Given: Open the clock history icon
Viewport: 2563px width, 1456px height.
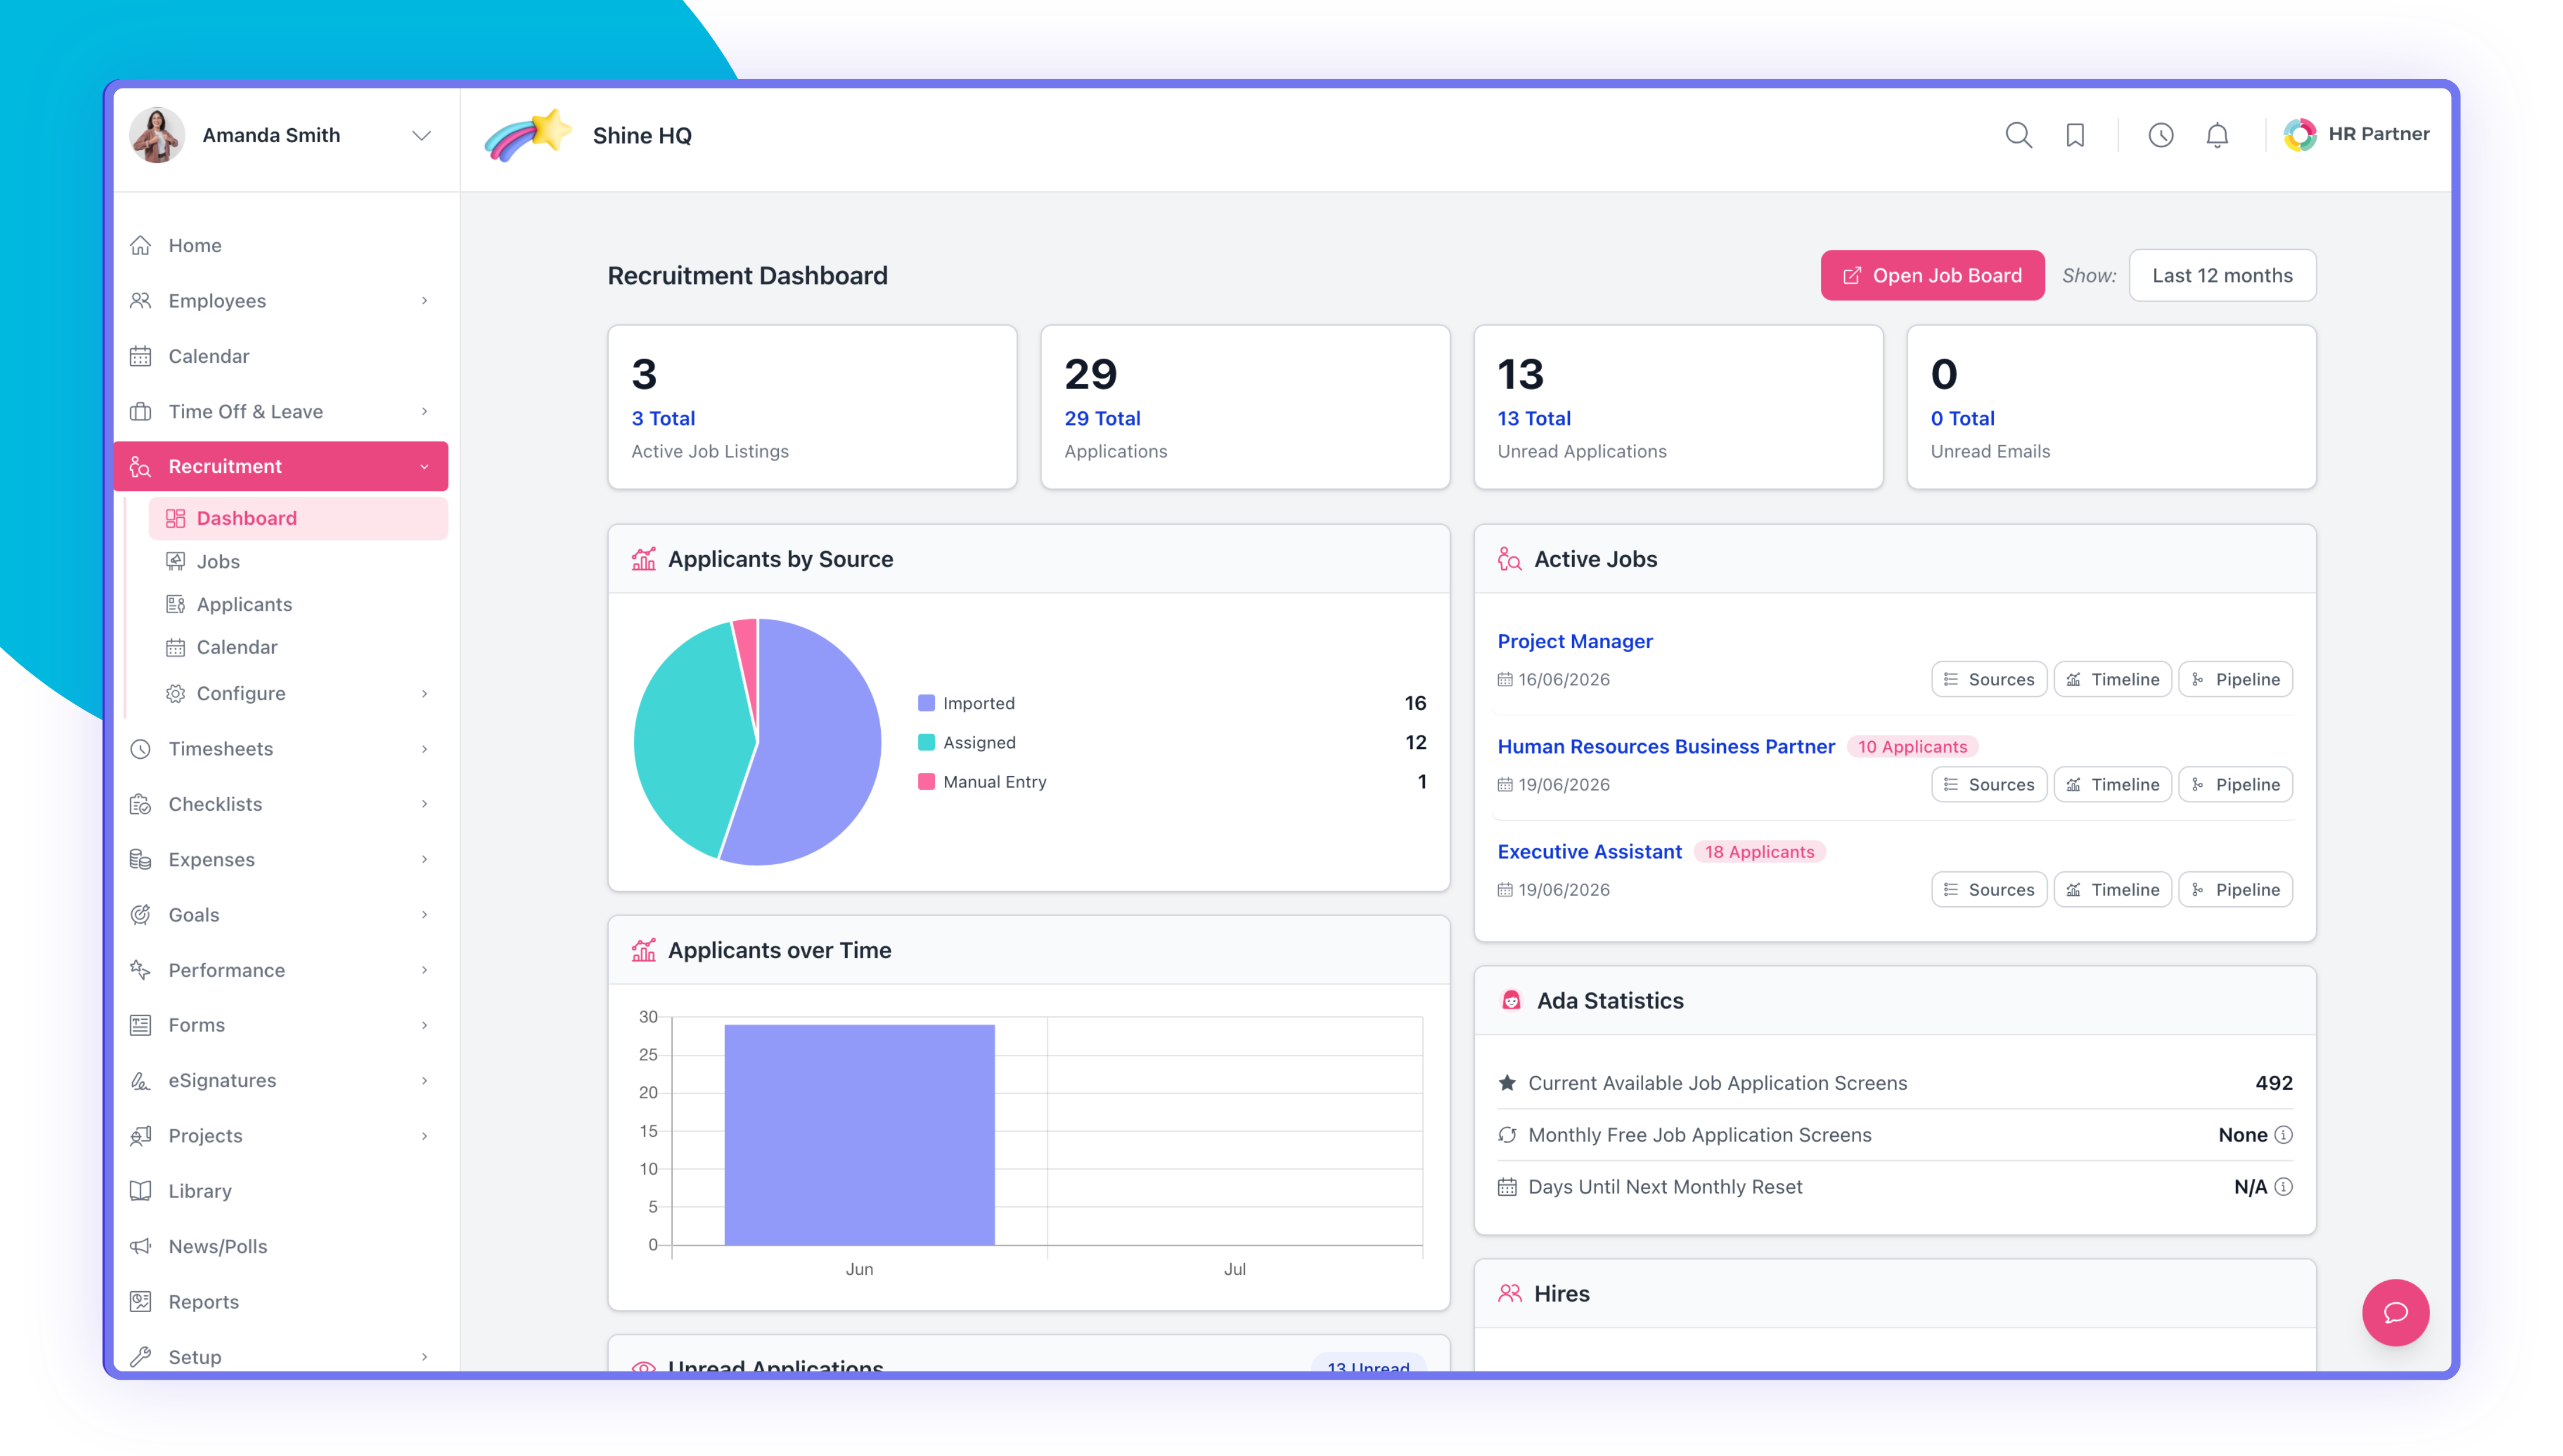Looking at the screenshot, I should [x=2160, y=135].
